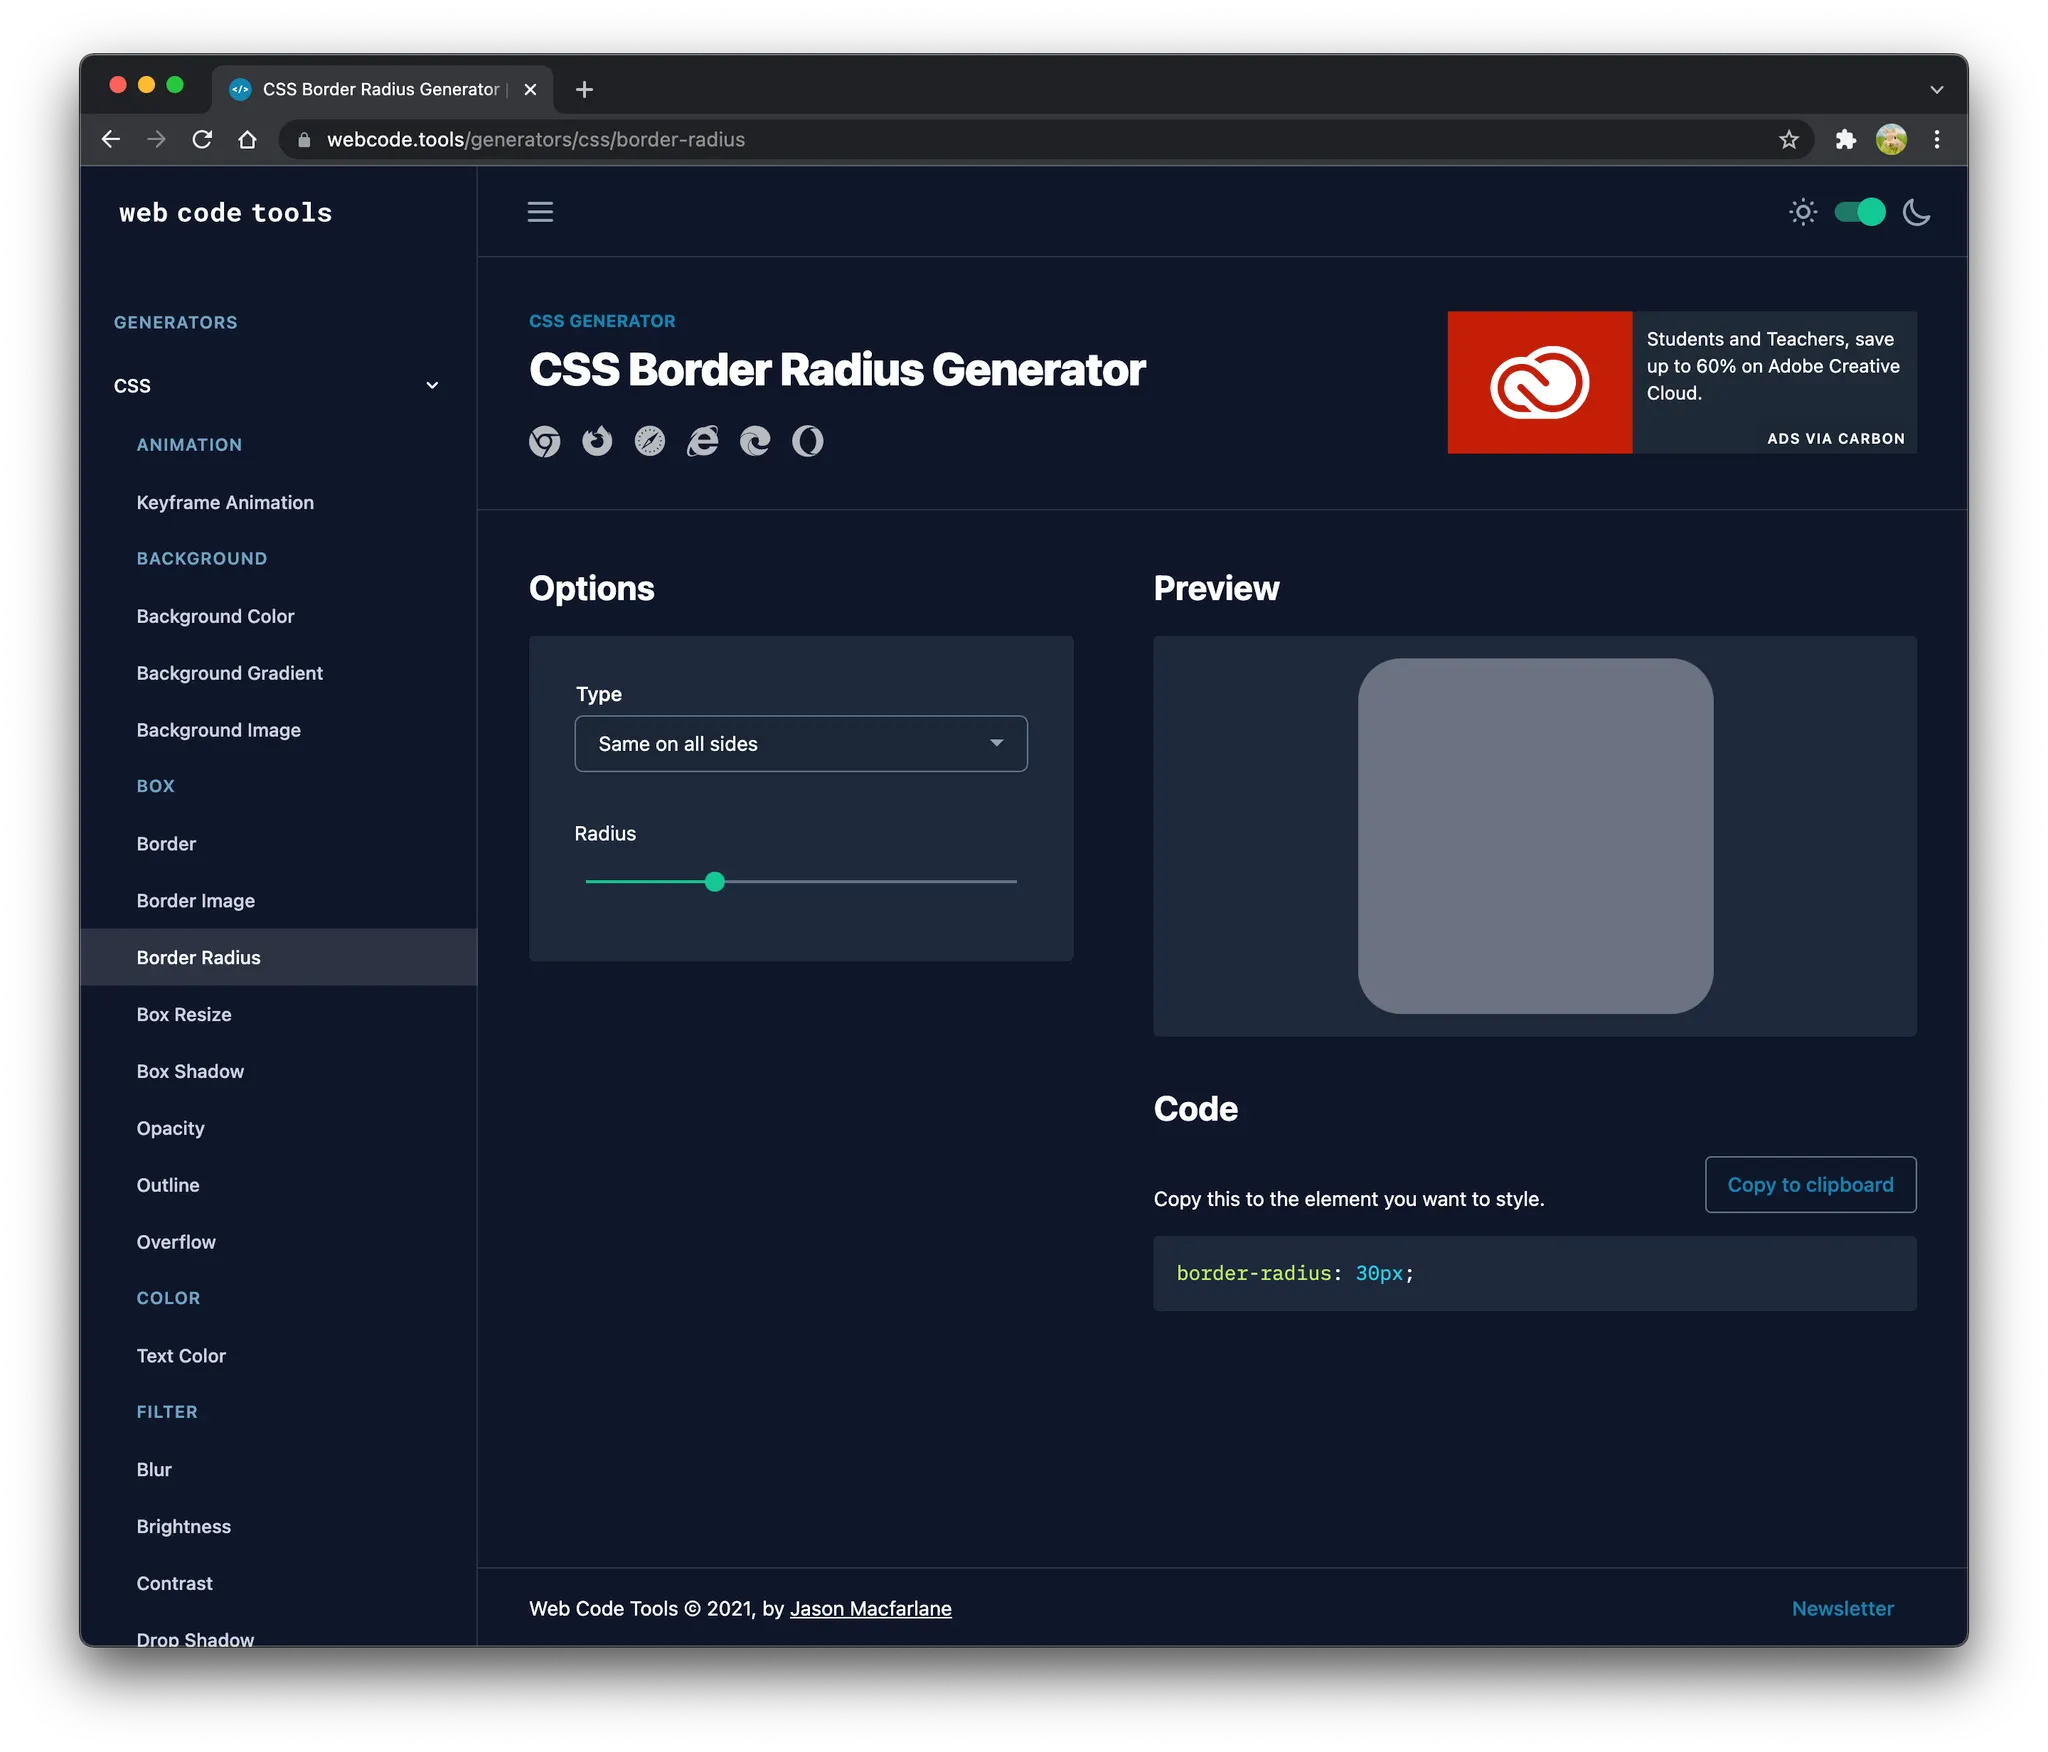Click the moon dark-mode icon
The width and height of the screenshot is (2048, 1752).
(x=1916, y=212)
